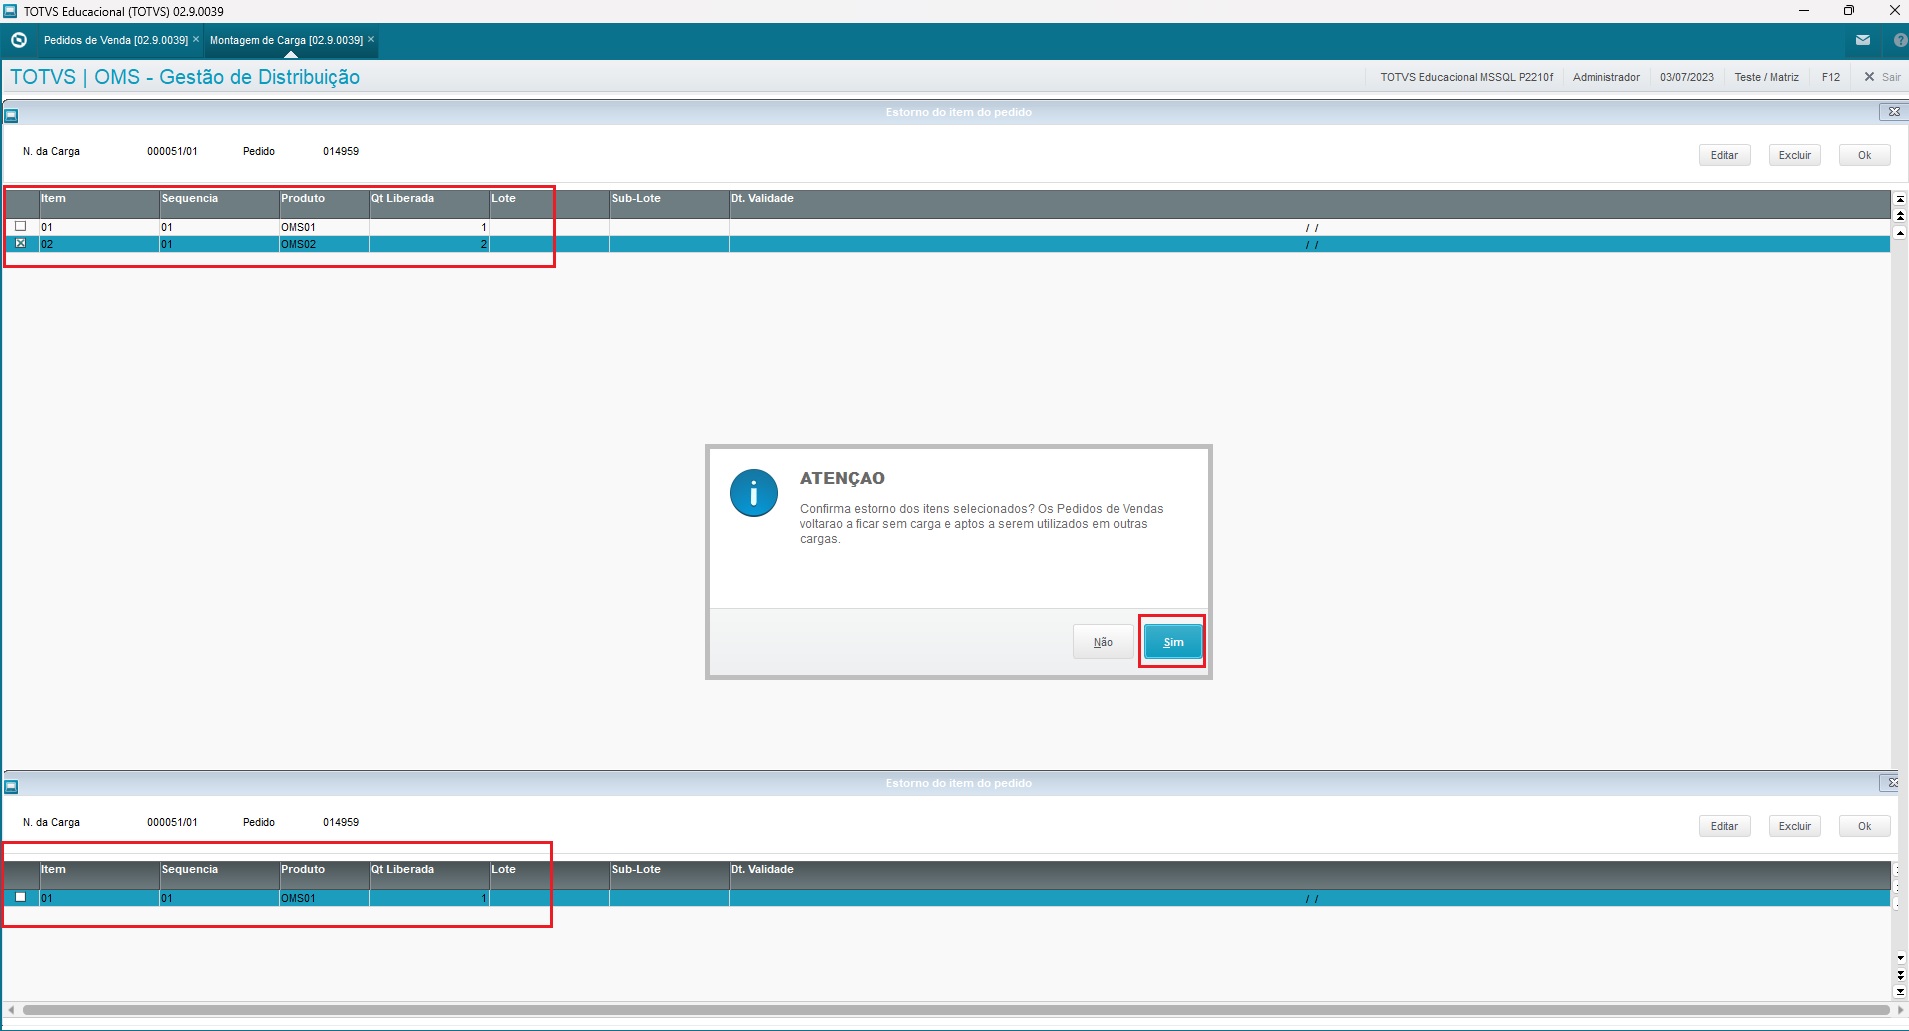Click carga number 000051/01 in the lower panel
This screenshot has width=1909, height=1031.
pos(172,822)
